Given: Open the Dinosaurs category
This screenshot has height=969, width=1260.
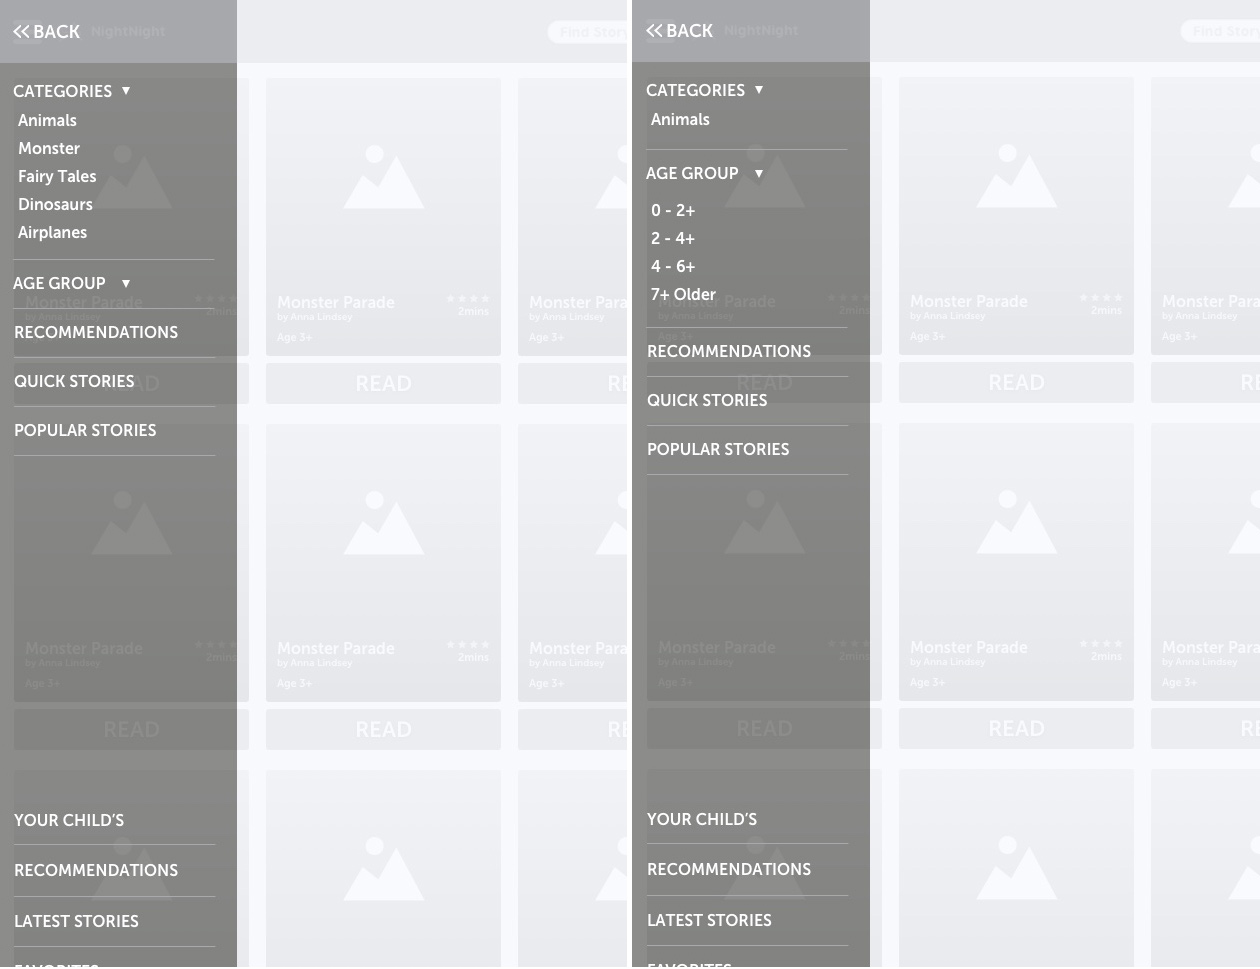Looking at the screenshot, I should click(x=55, y=204).
